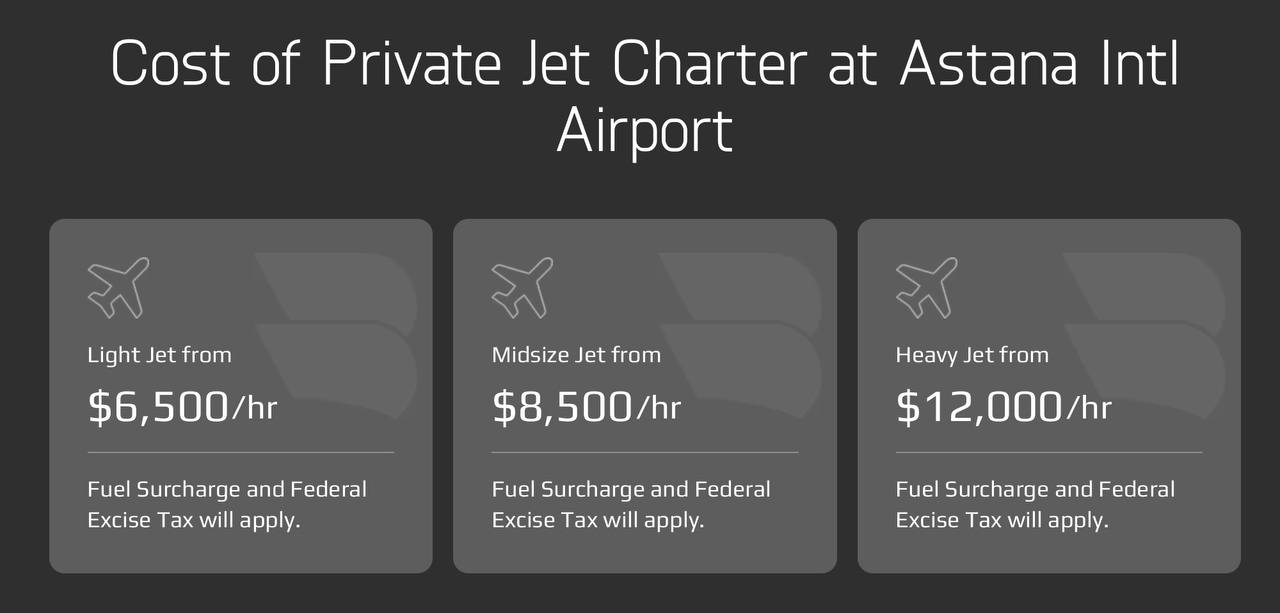Click the $8,500 price amount
This screenshot has height=613, width=1280.
coord(562,407)
